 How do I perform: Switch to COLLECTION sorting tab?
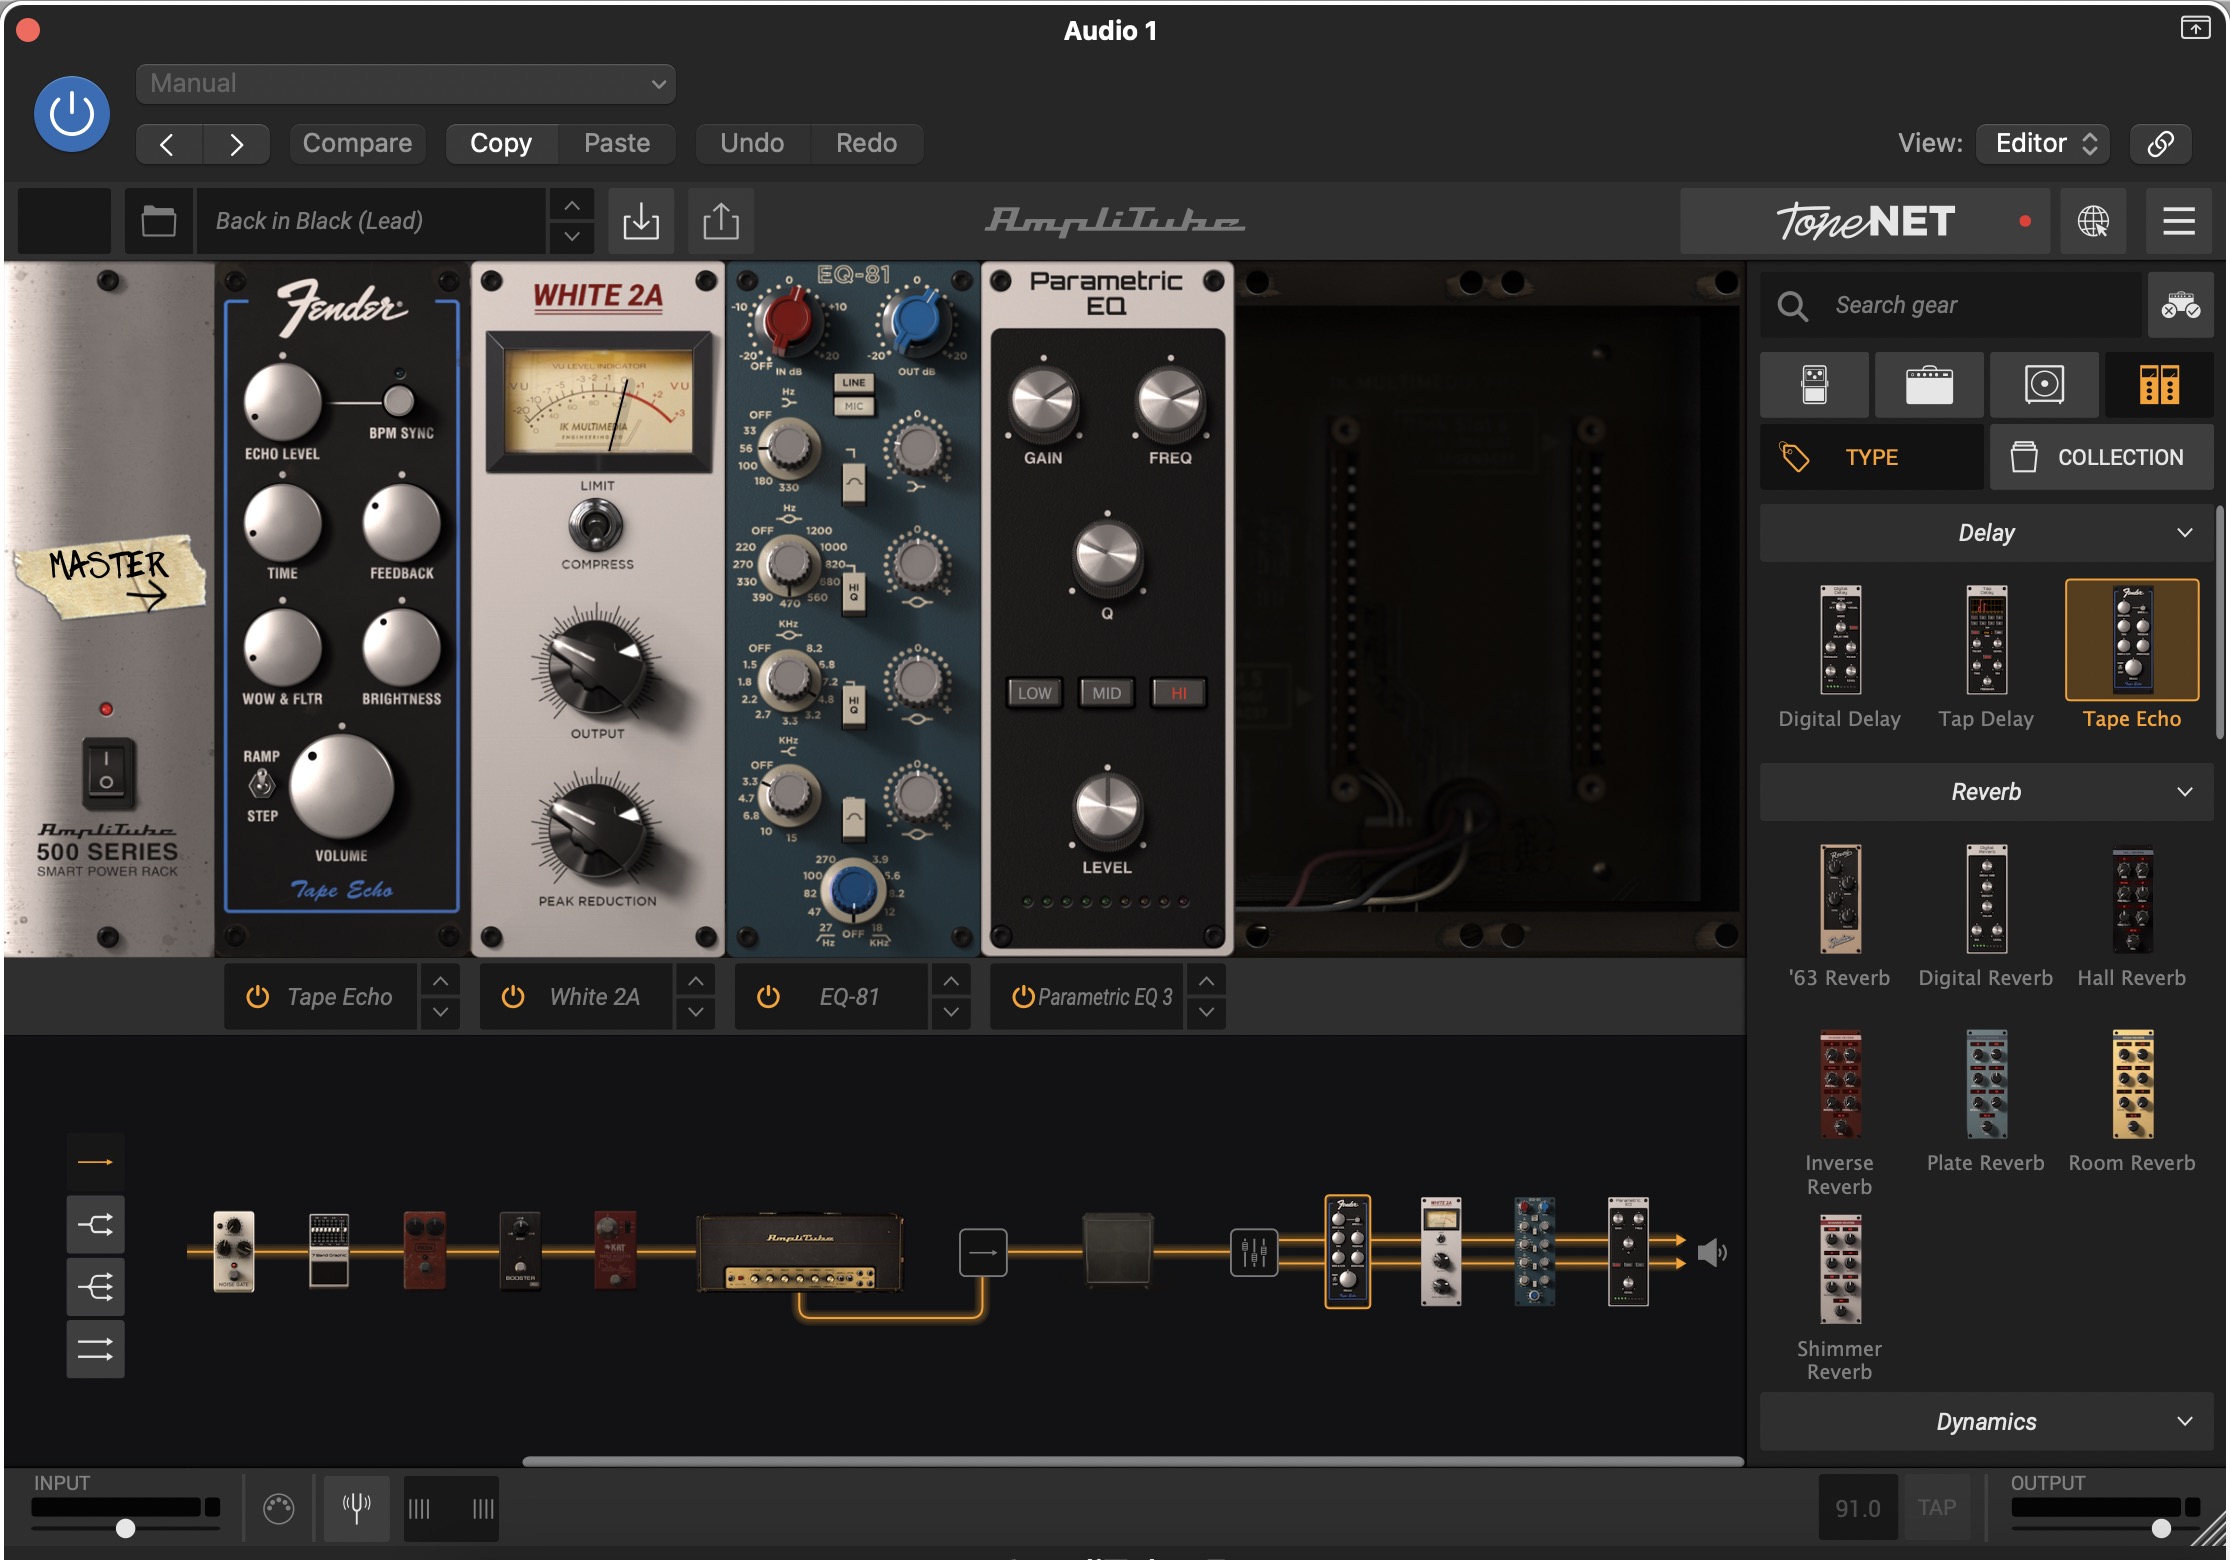2101,457
